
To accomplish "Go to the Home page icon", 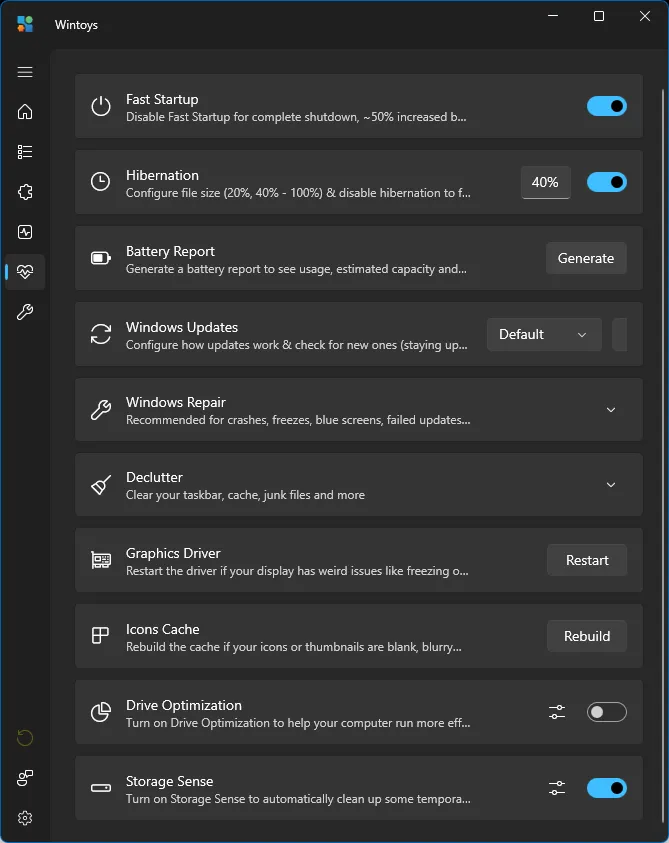I will [25, 112].
